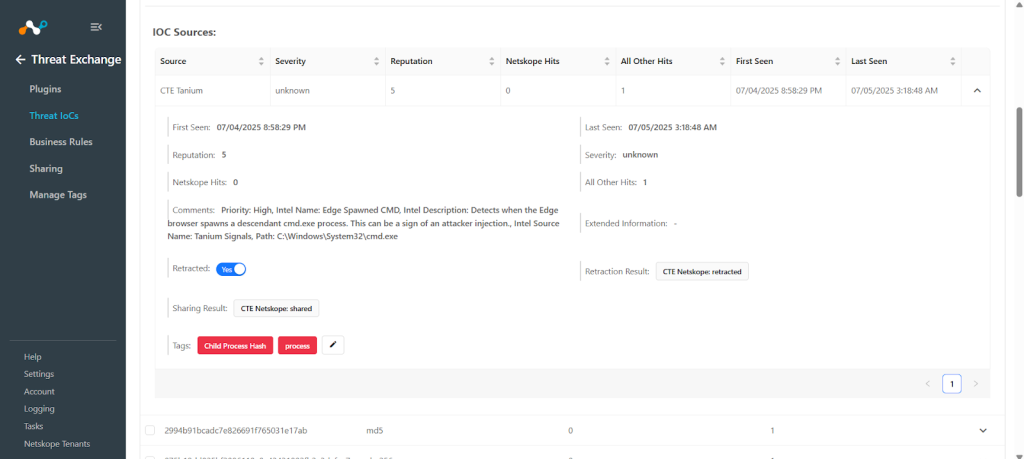Sort the Source column

[261, 61]
